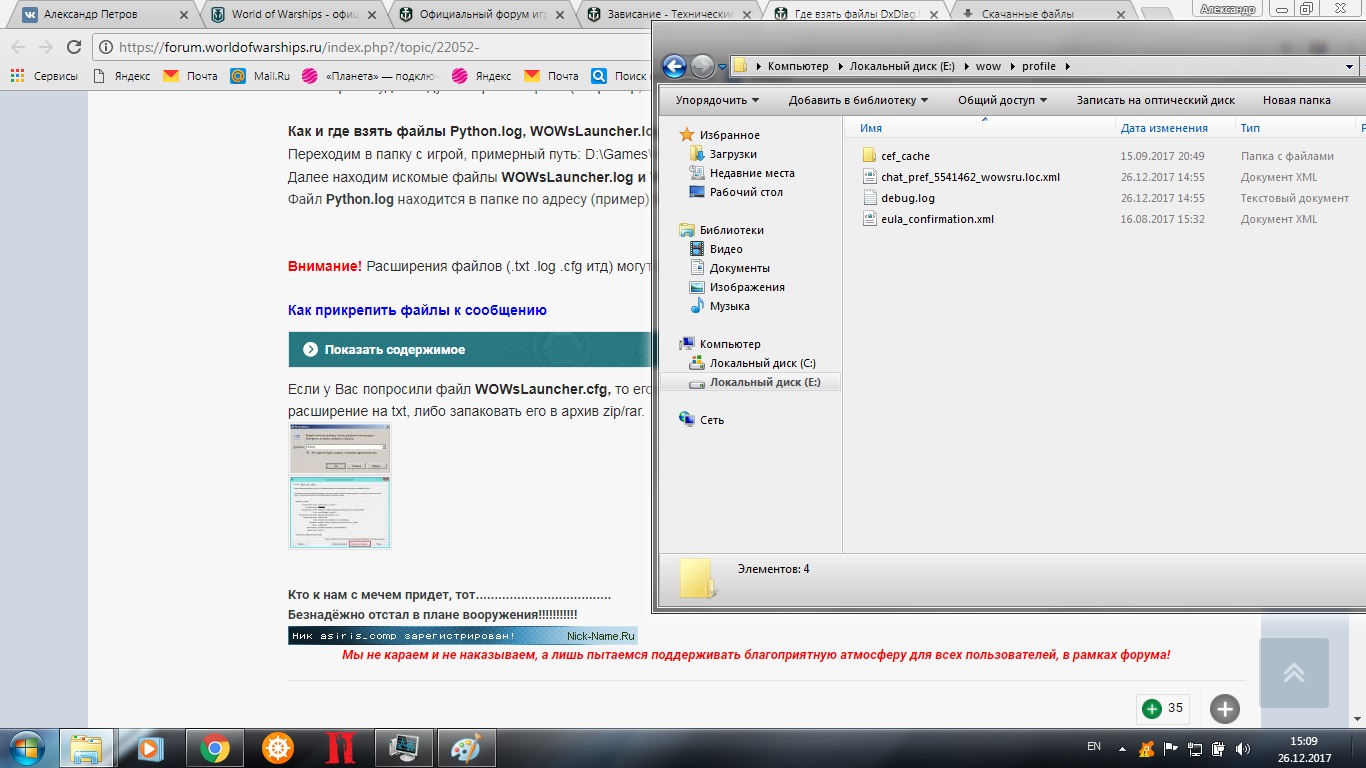Click the Chrome address bar URL
Viewport: 1366px width, 768px height.
(299, 47)
